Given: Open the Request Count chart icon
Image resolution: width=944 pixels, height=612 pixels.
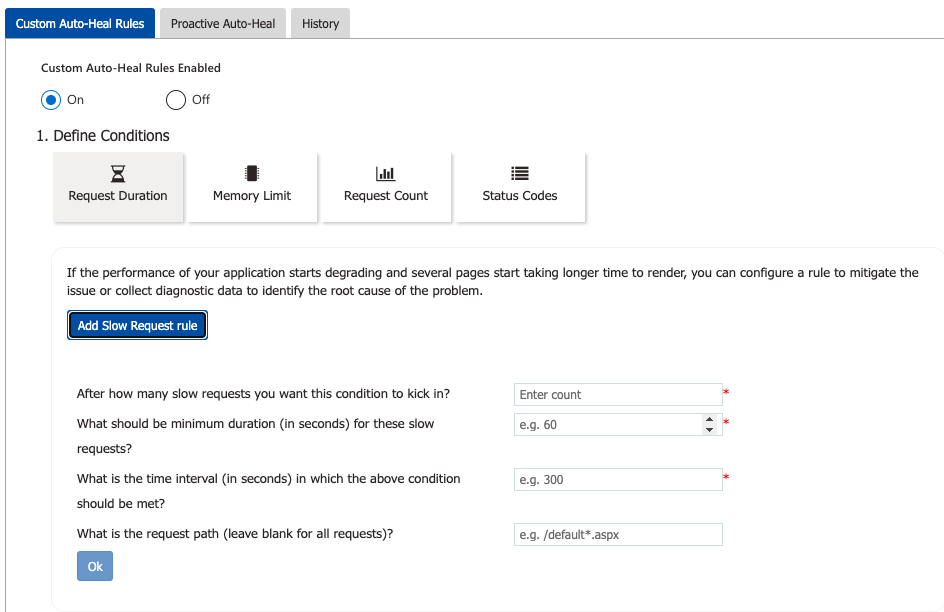Looking at the screenshot, I should pos(385,172).
